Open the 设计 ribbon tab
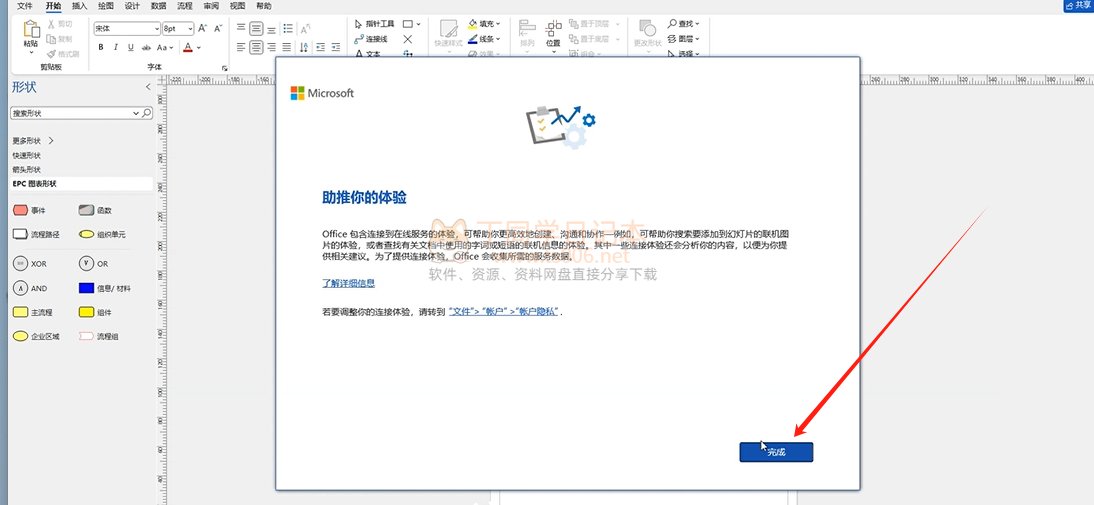The image size is (1094, 505). point(132,6)
